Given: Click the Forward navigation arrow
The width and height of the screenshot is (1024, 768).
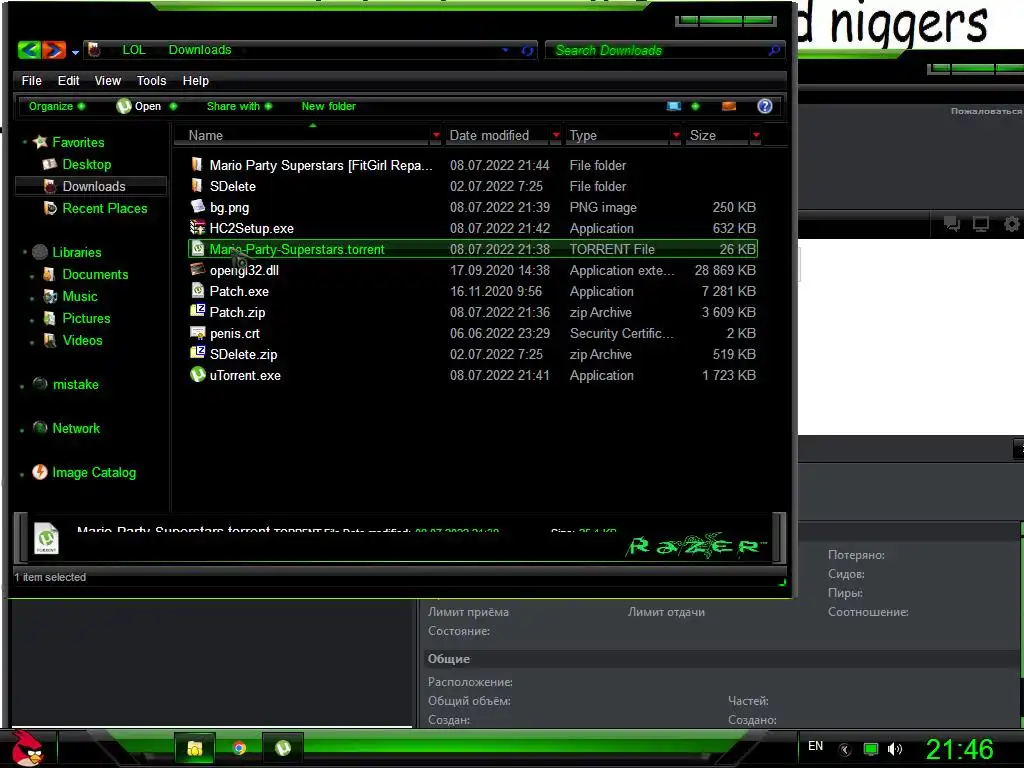Looking at the screenshot, I should pyautogui.click(x=54, y=50).
